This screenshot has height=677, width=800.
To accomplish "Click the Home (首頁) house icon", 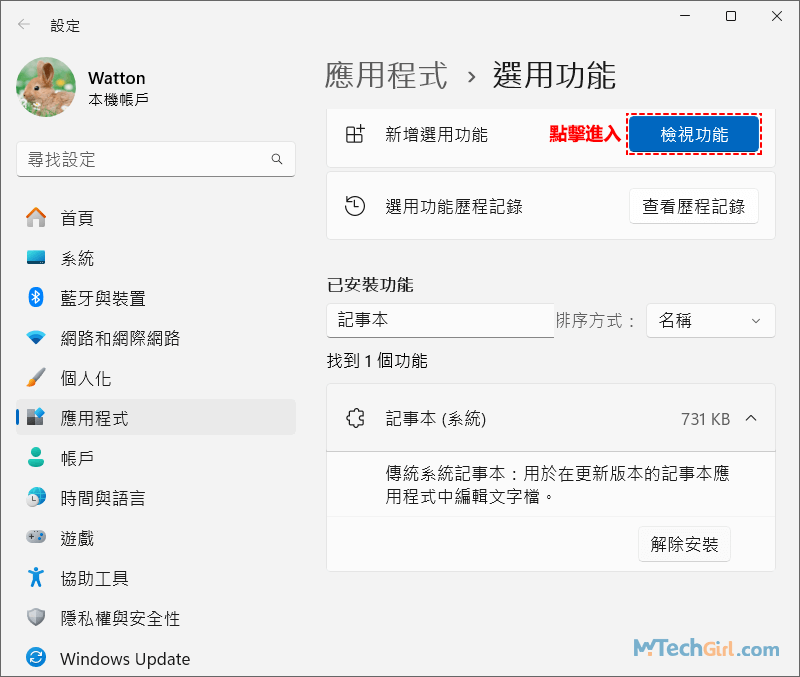I will [36, 218].
